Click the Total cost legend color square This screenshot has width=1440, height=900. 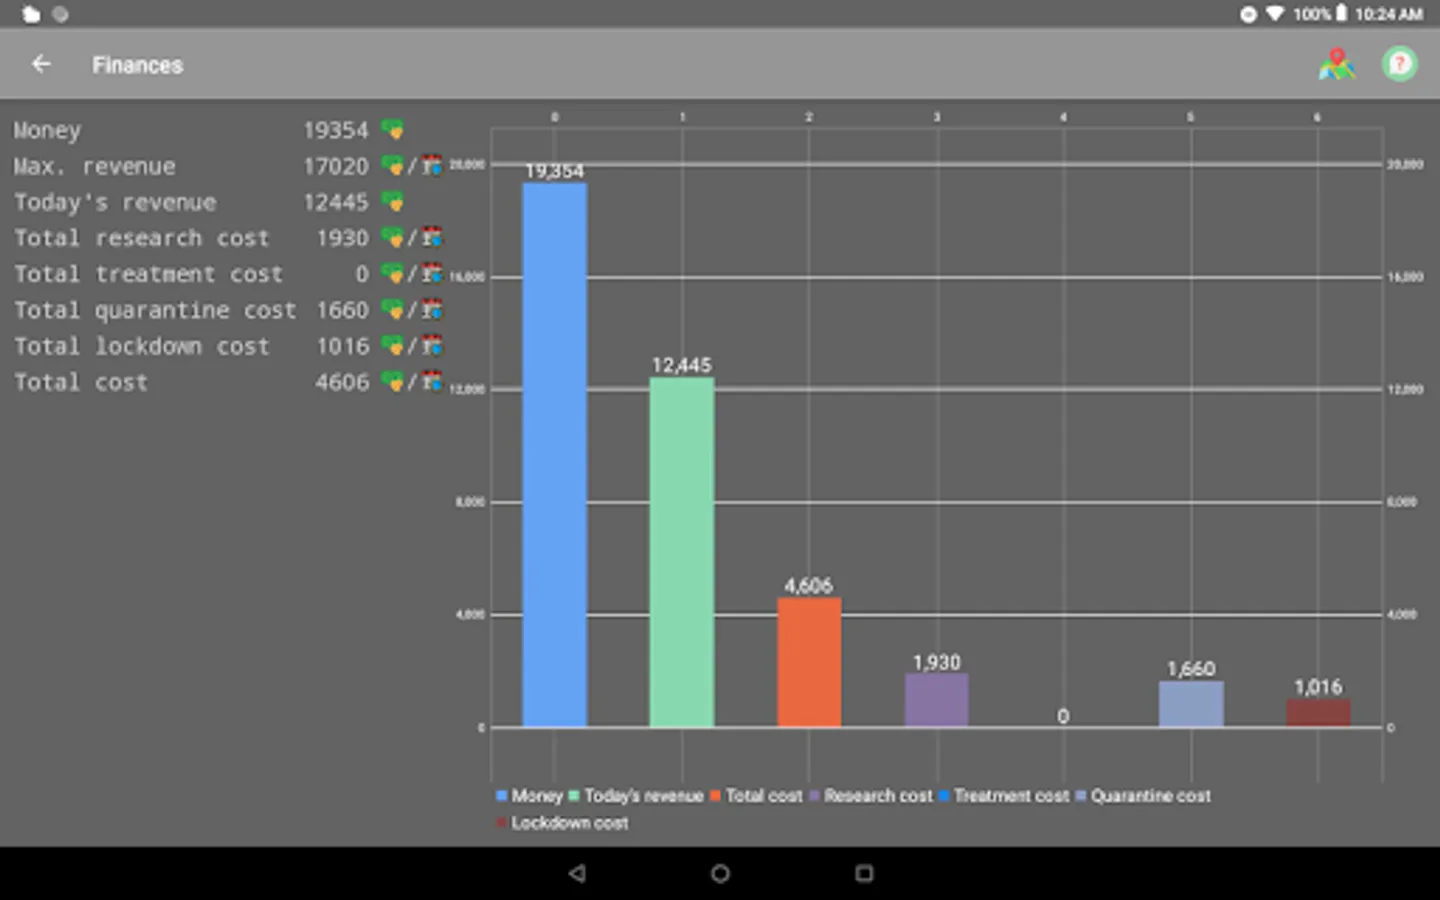pyautogui.click(x=715, y=796)
